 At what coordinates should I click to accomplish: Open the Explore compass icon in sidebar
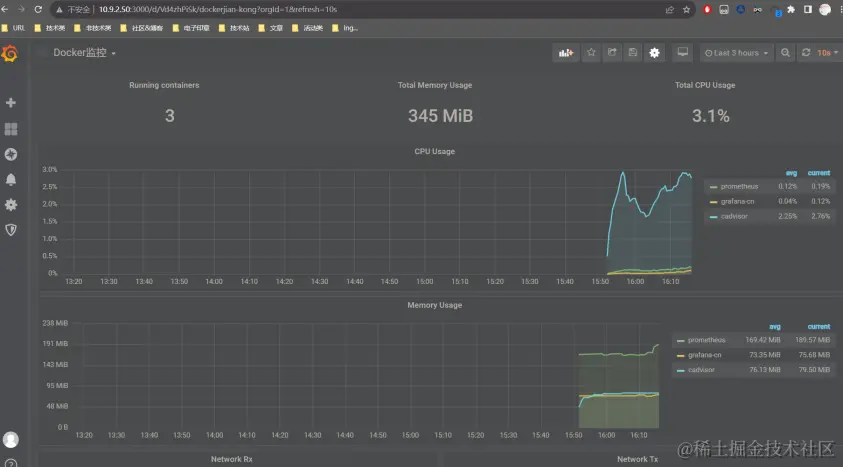pos(11,154)
